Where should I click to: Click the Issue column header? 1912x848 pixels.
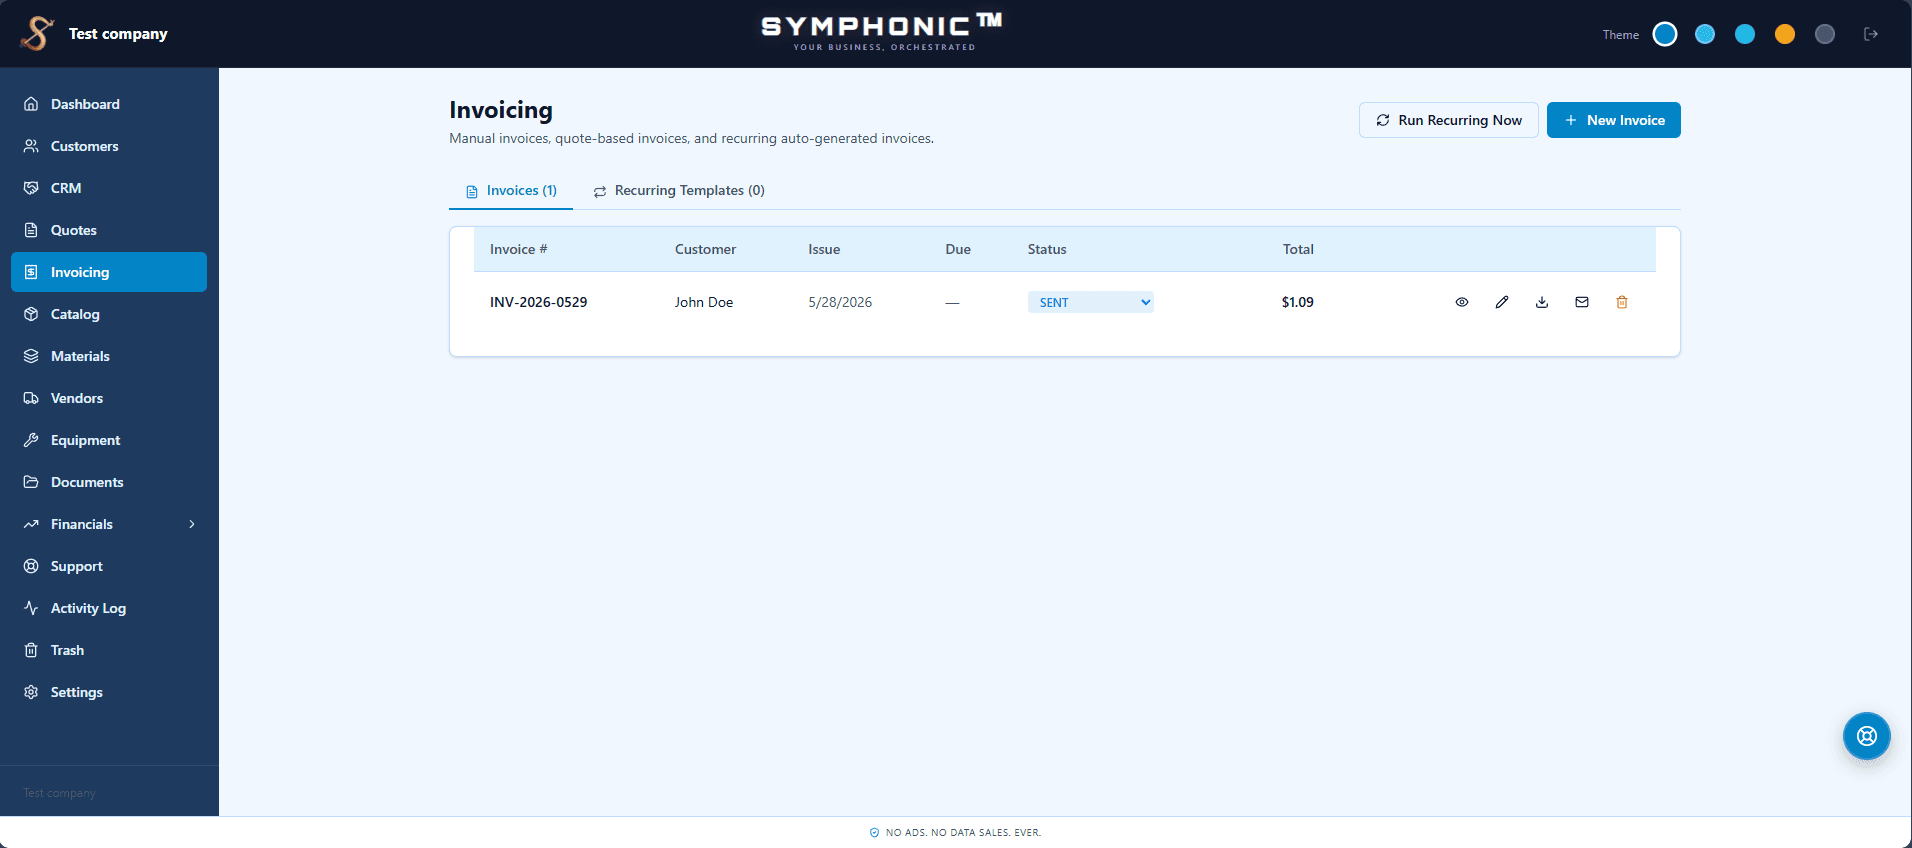824,249
